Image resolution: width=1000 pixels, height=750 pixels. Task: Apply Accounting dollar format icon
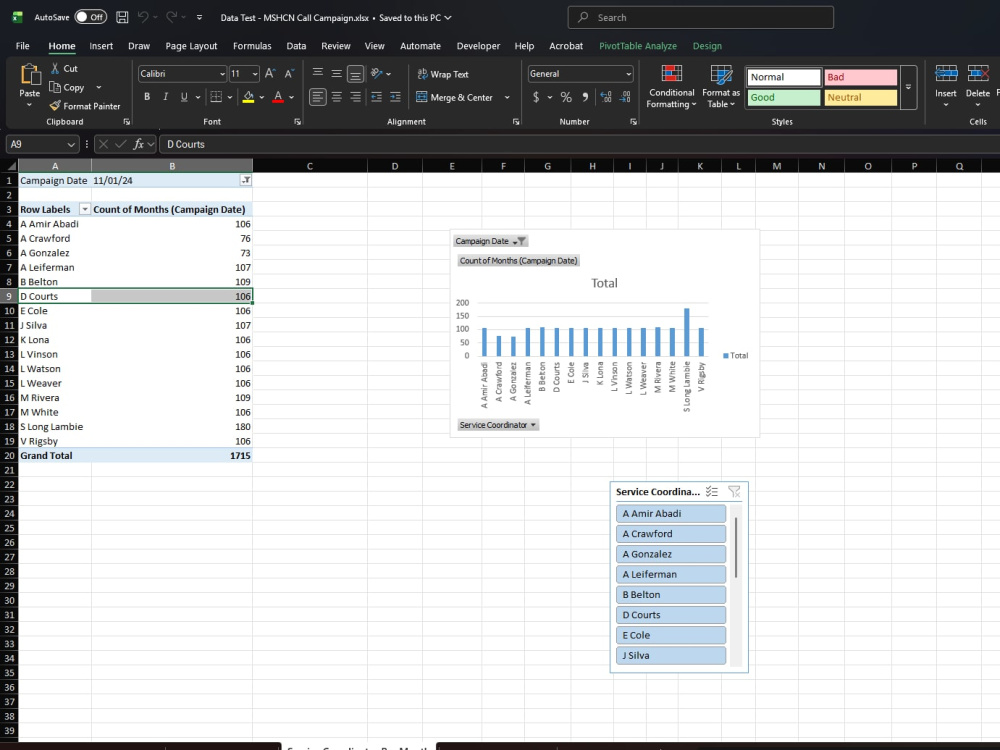[536, 97]
